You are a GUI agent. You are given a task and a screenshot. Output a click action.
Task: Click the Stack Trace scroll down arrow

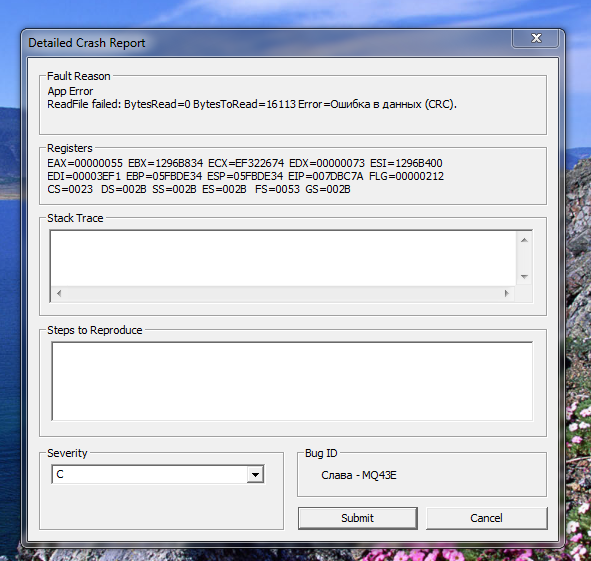click(524, 277)
